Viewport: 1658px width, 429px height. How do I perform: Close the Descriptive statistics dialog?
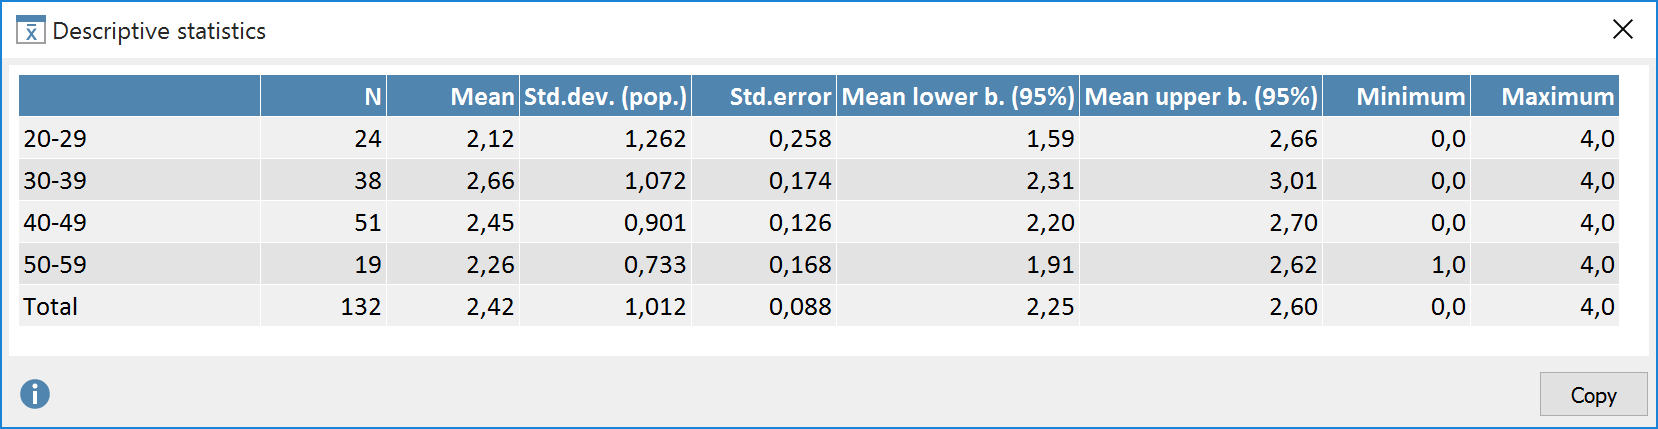[1622, 30]
